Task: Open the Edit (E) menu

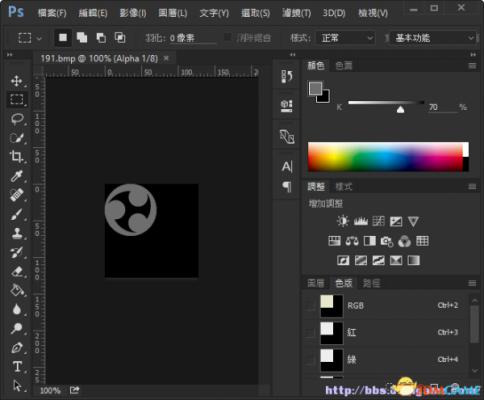Action: coord(93,13)
